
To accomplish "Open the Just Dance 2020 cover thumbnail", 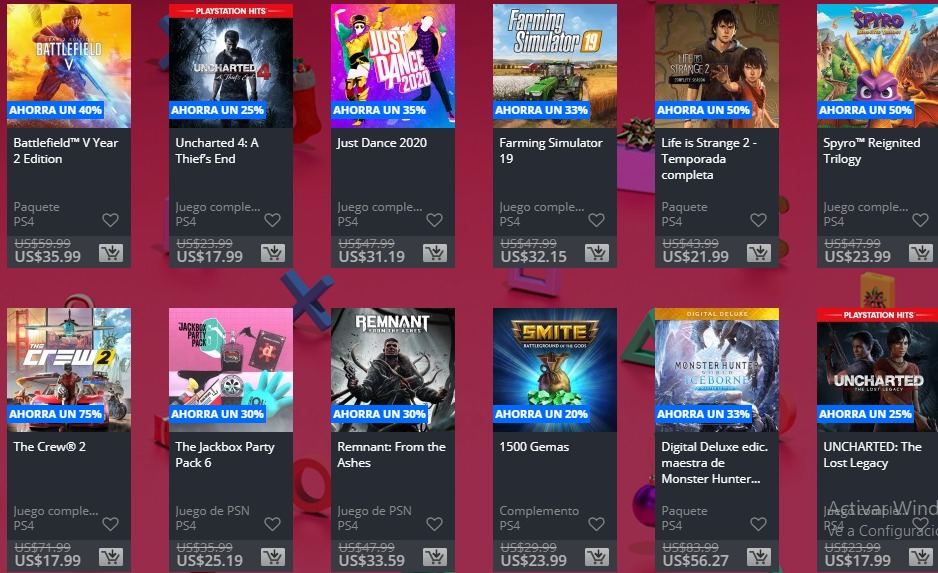I will tap(393, 66).
